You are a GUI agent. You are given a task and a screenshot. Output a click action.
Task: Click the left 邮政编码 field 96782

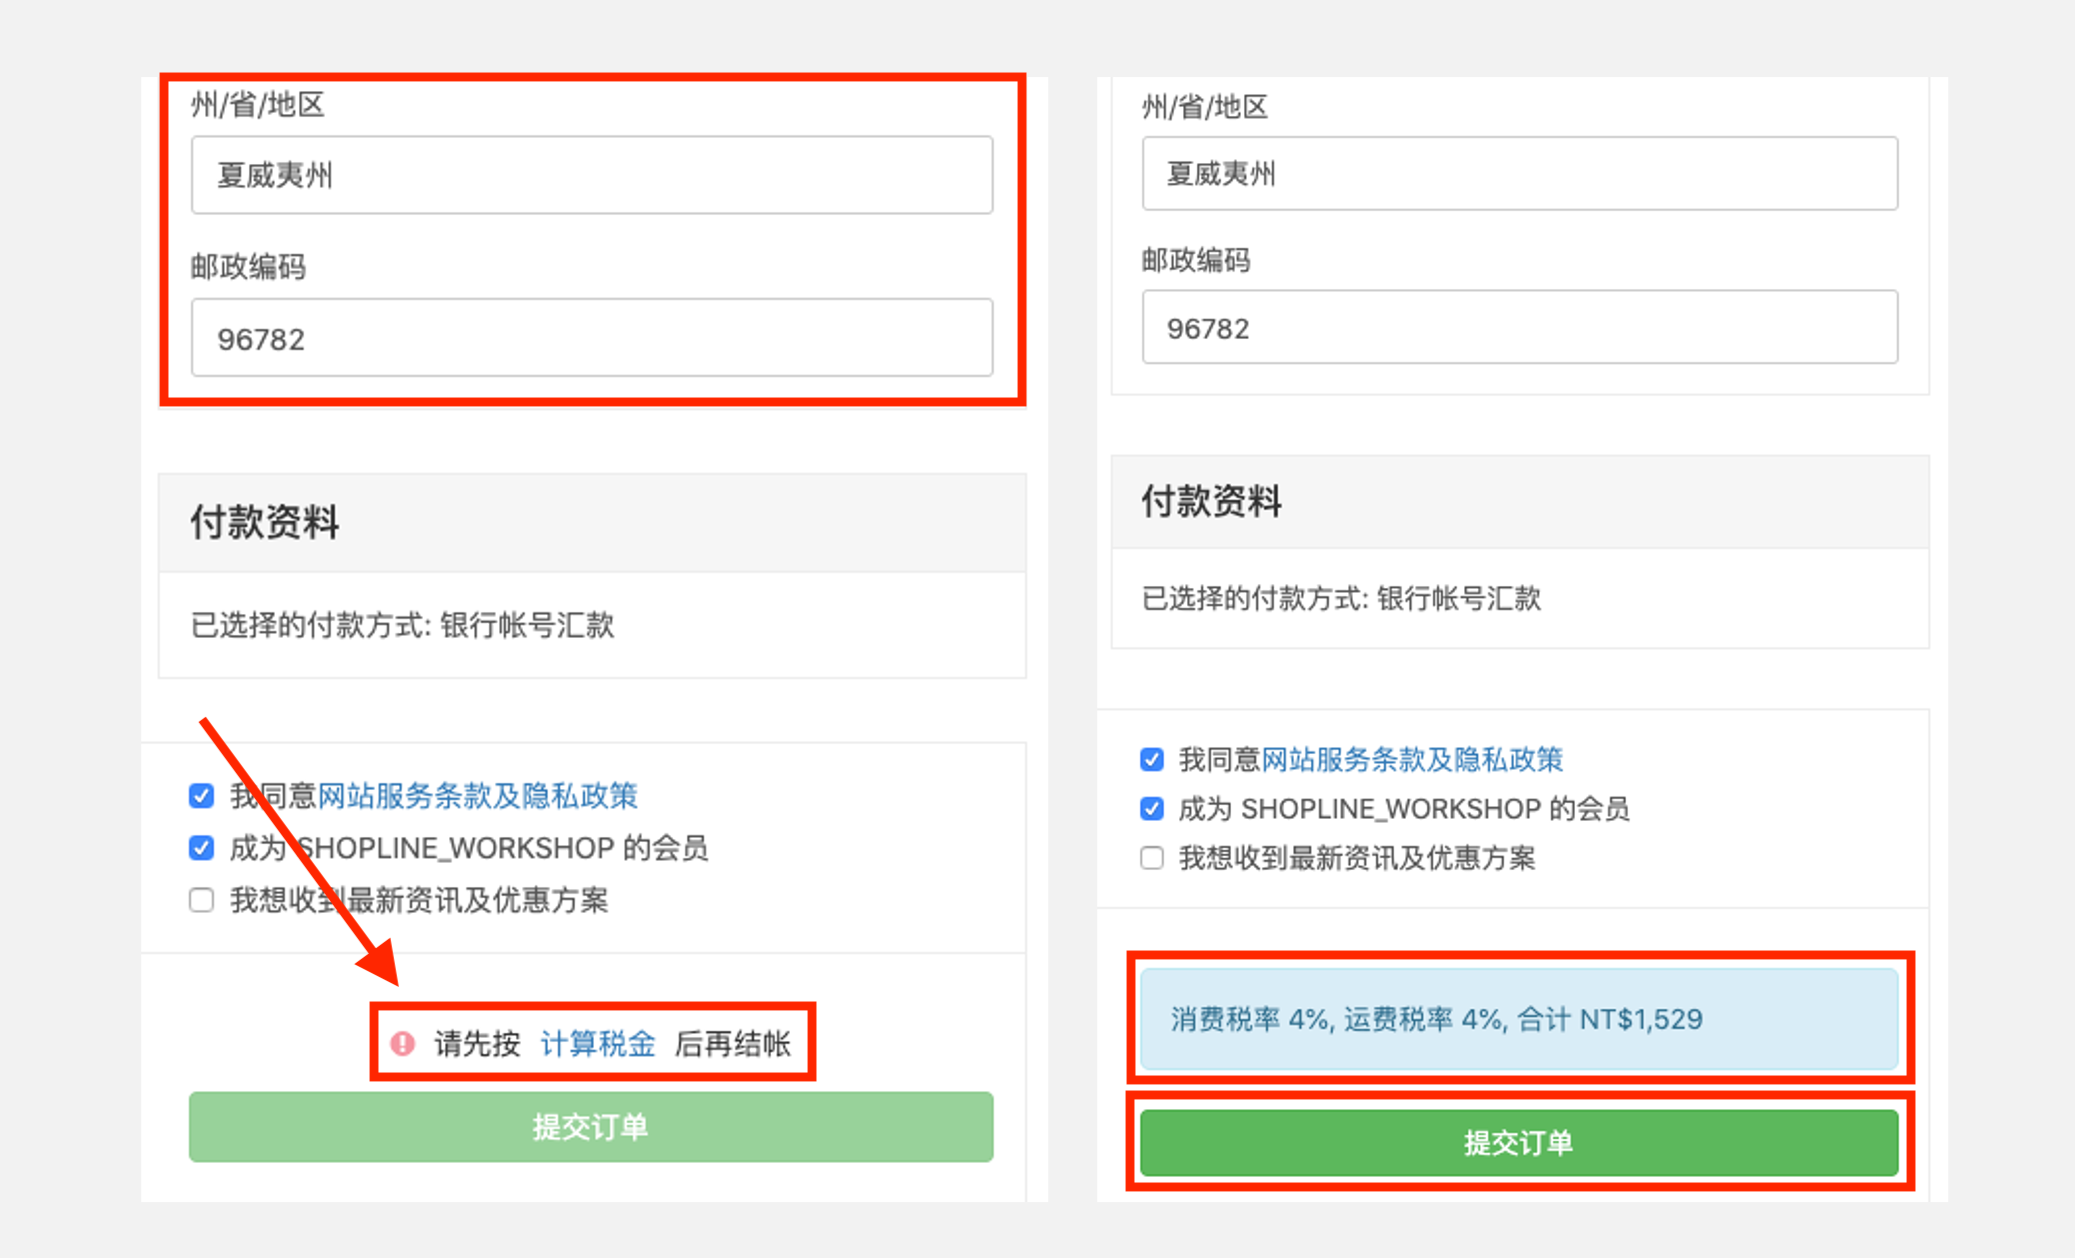pyautogui.click(x=592, y=338)
